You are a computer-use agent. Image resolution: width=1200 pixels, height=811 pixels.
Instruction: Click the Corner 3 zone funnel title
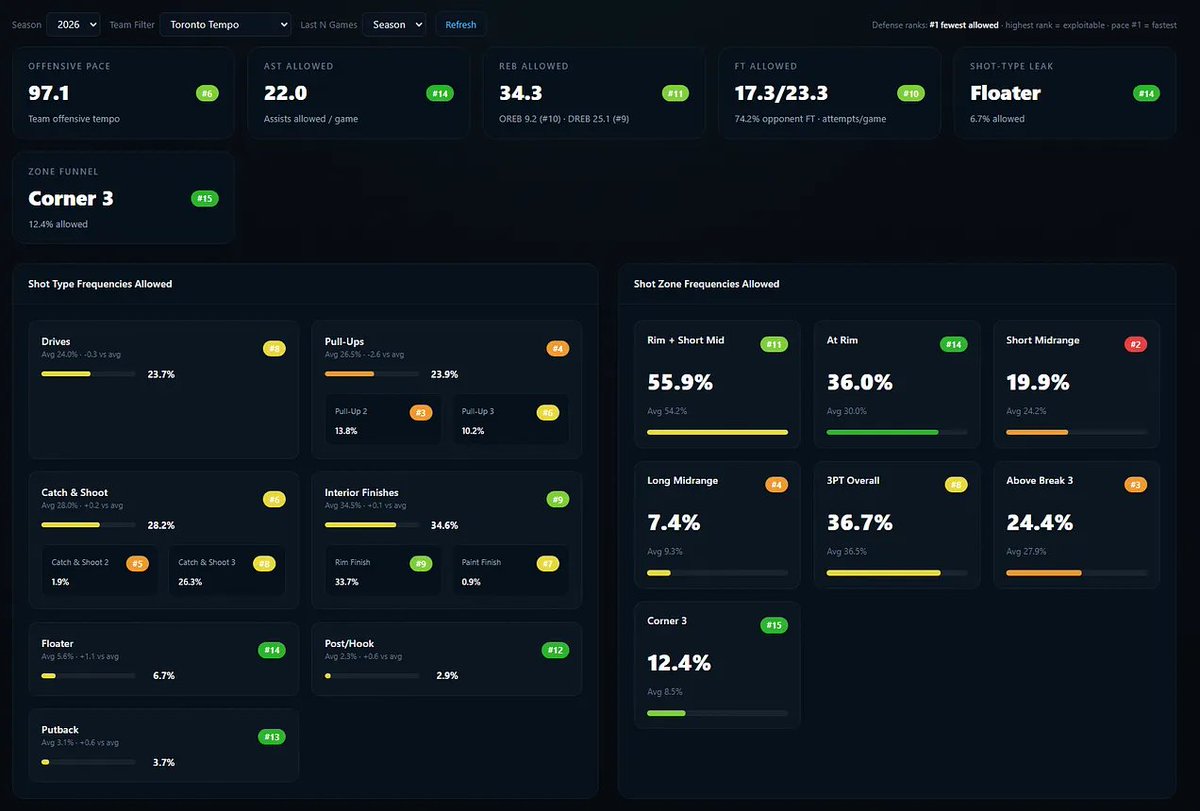click(71, 198)
